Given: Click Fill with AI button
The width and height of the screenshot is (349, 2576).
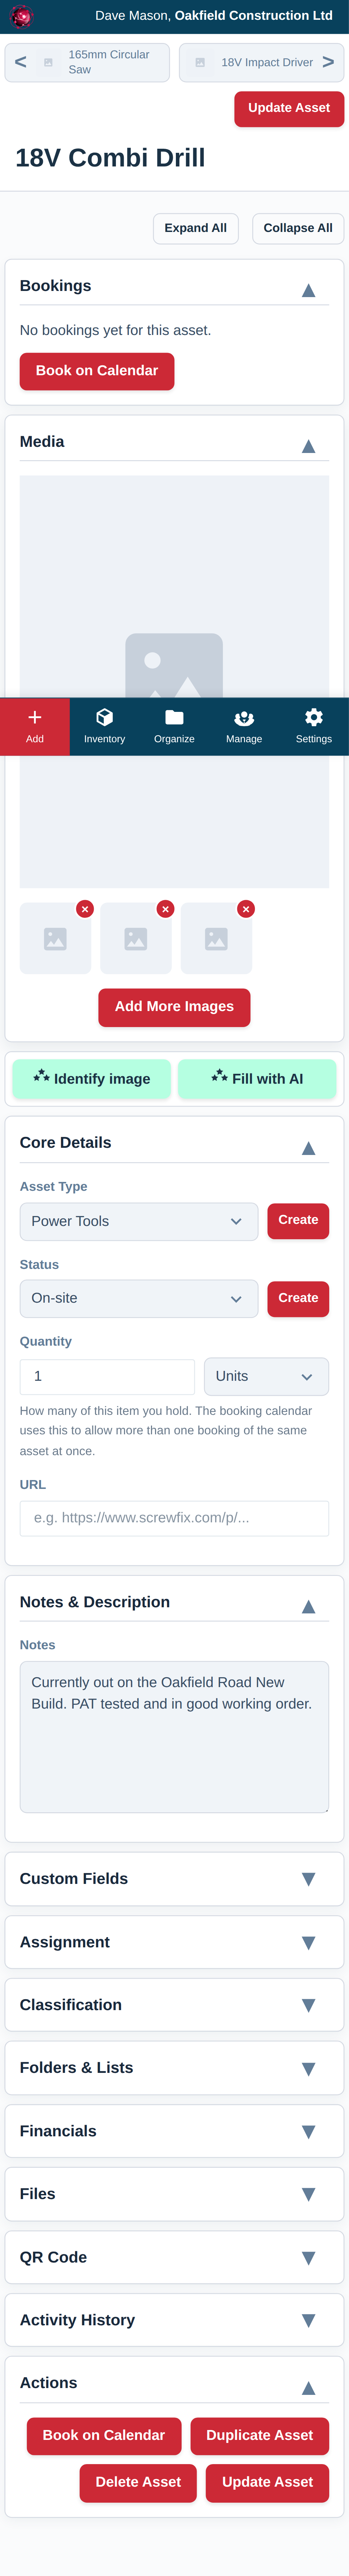Looking at the screenshot, I should pos(257,1079).
